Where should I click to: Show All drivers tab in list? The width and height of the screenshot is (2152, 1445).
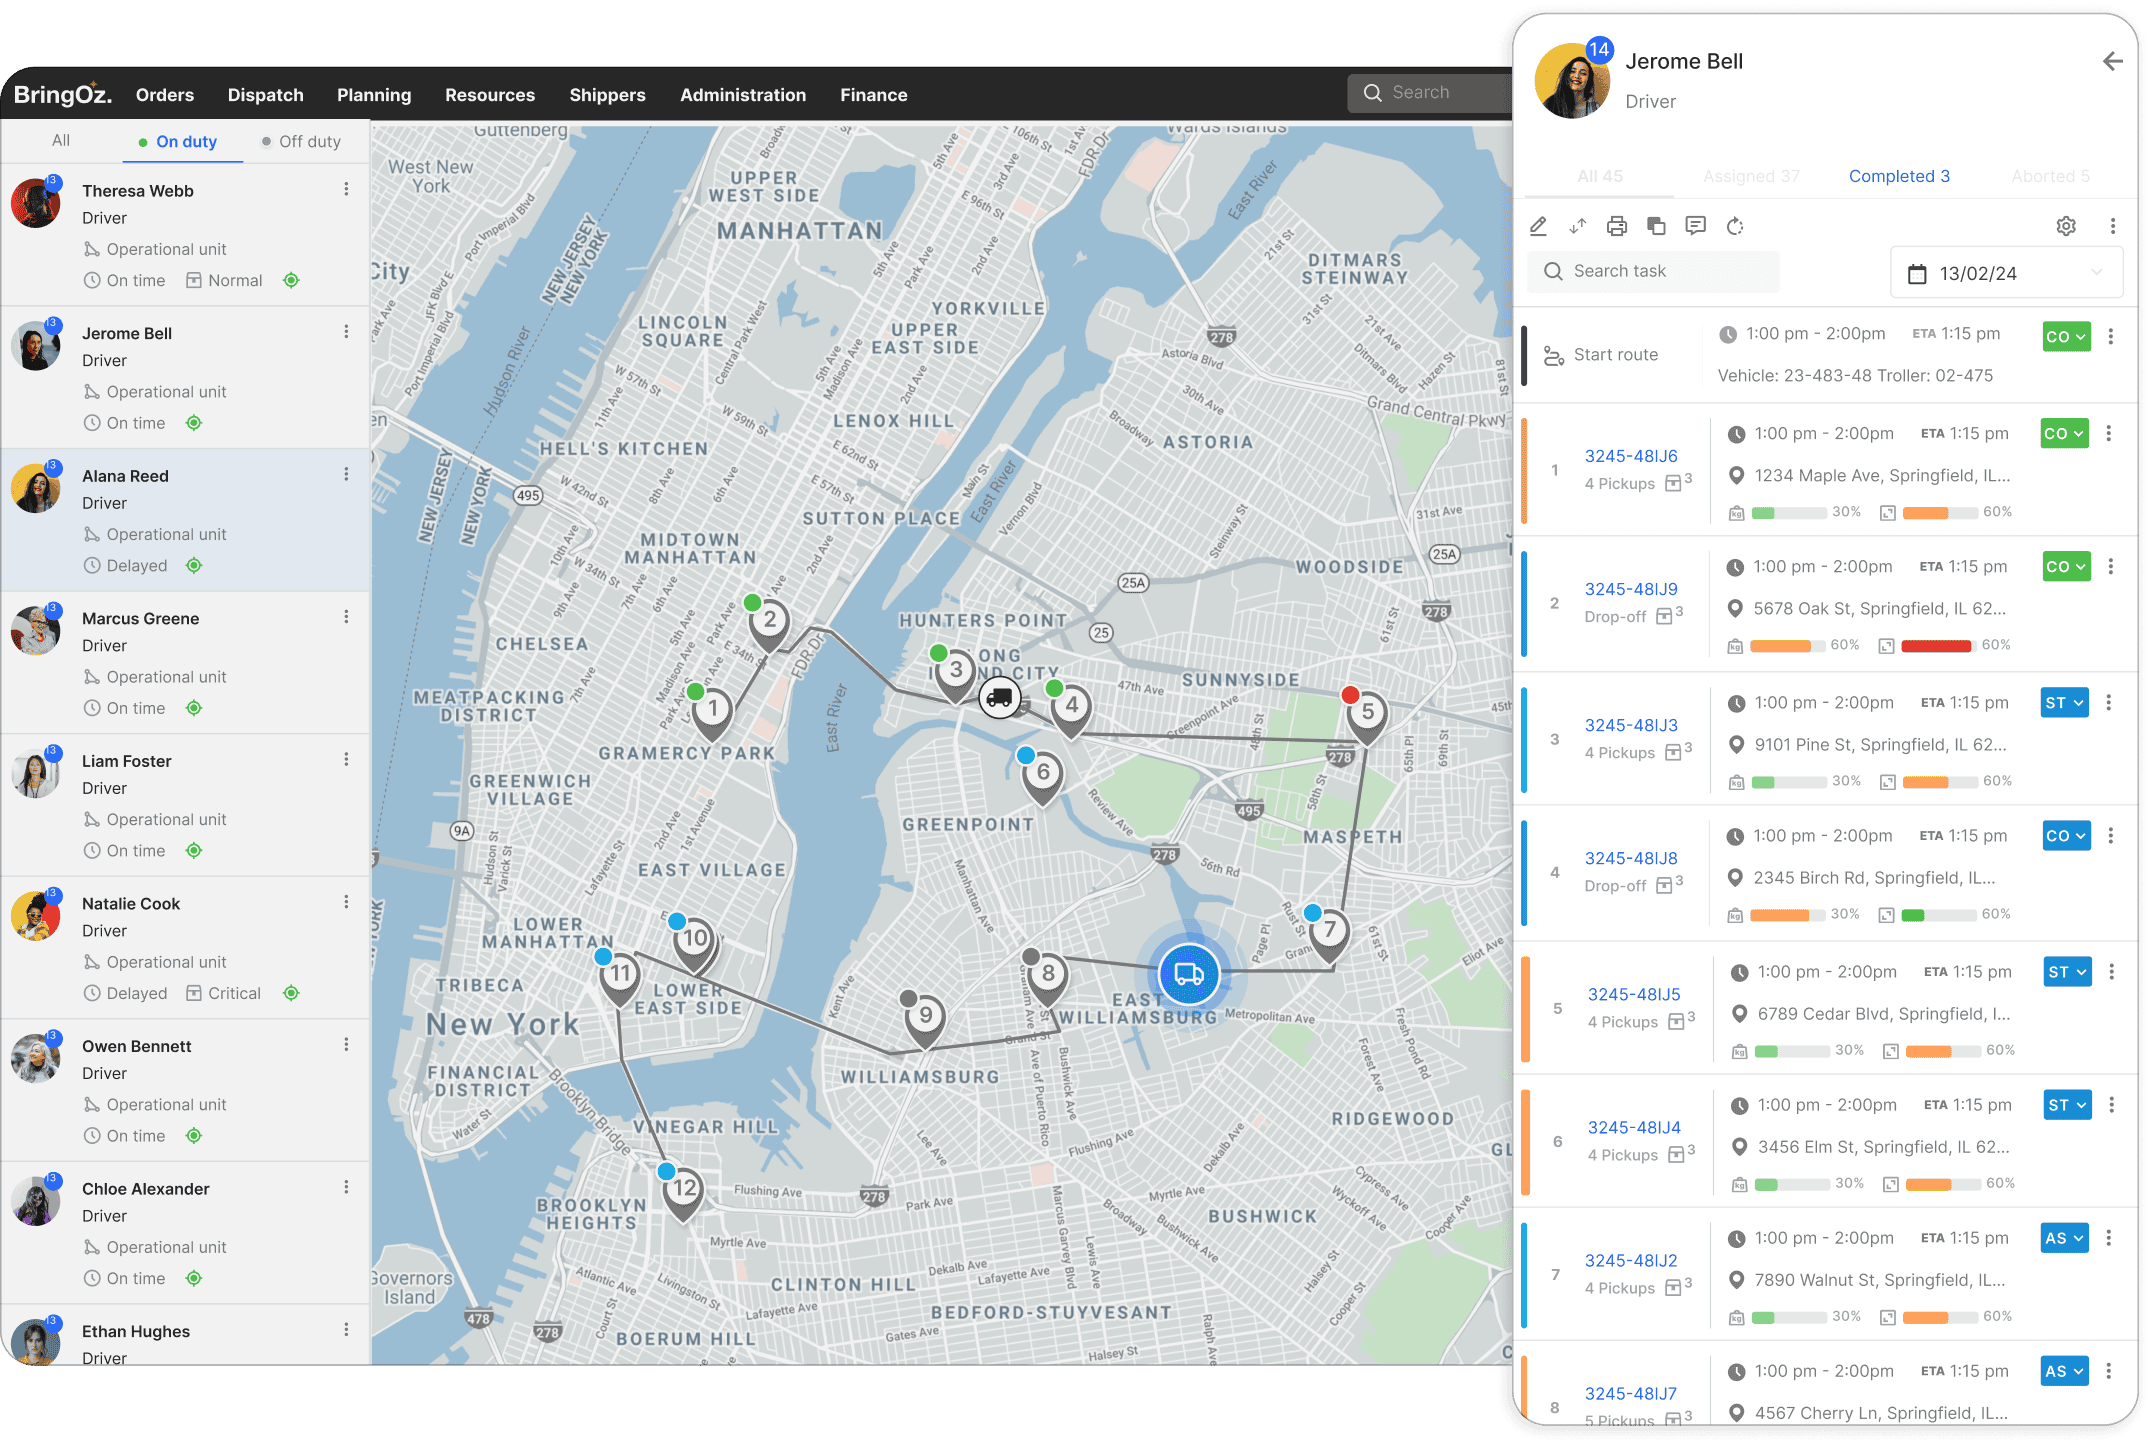point(61,140)
